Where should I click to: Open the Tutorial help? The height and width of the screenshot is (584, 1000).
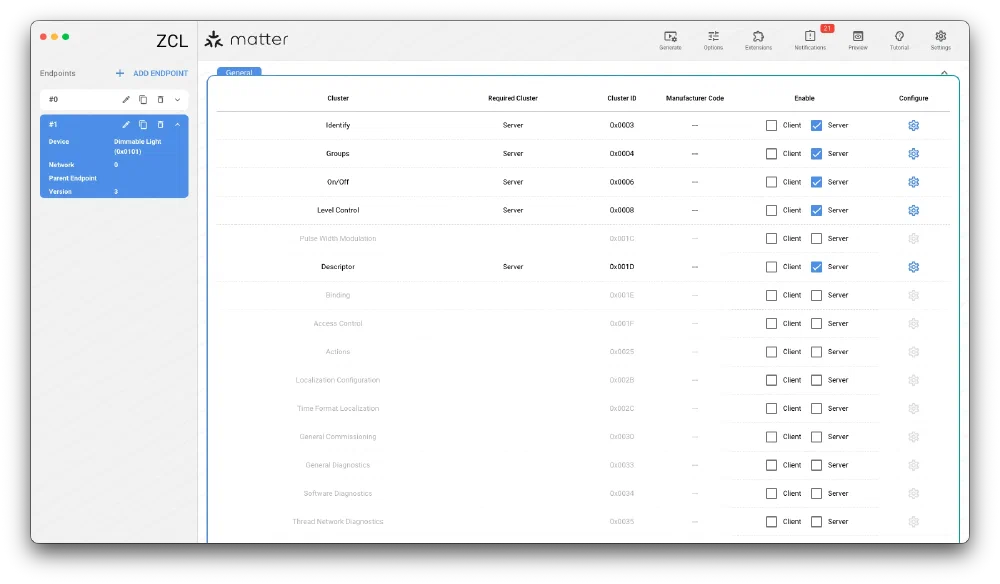[899, 38]
